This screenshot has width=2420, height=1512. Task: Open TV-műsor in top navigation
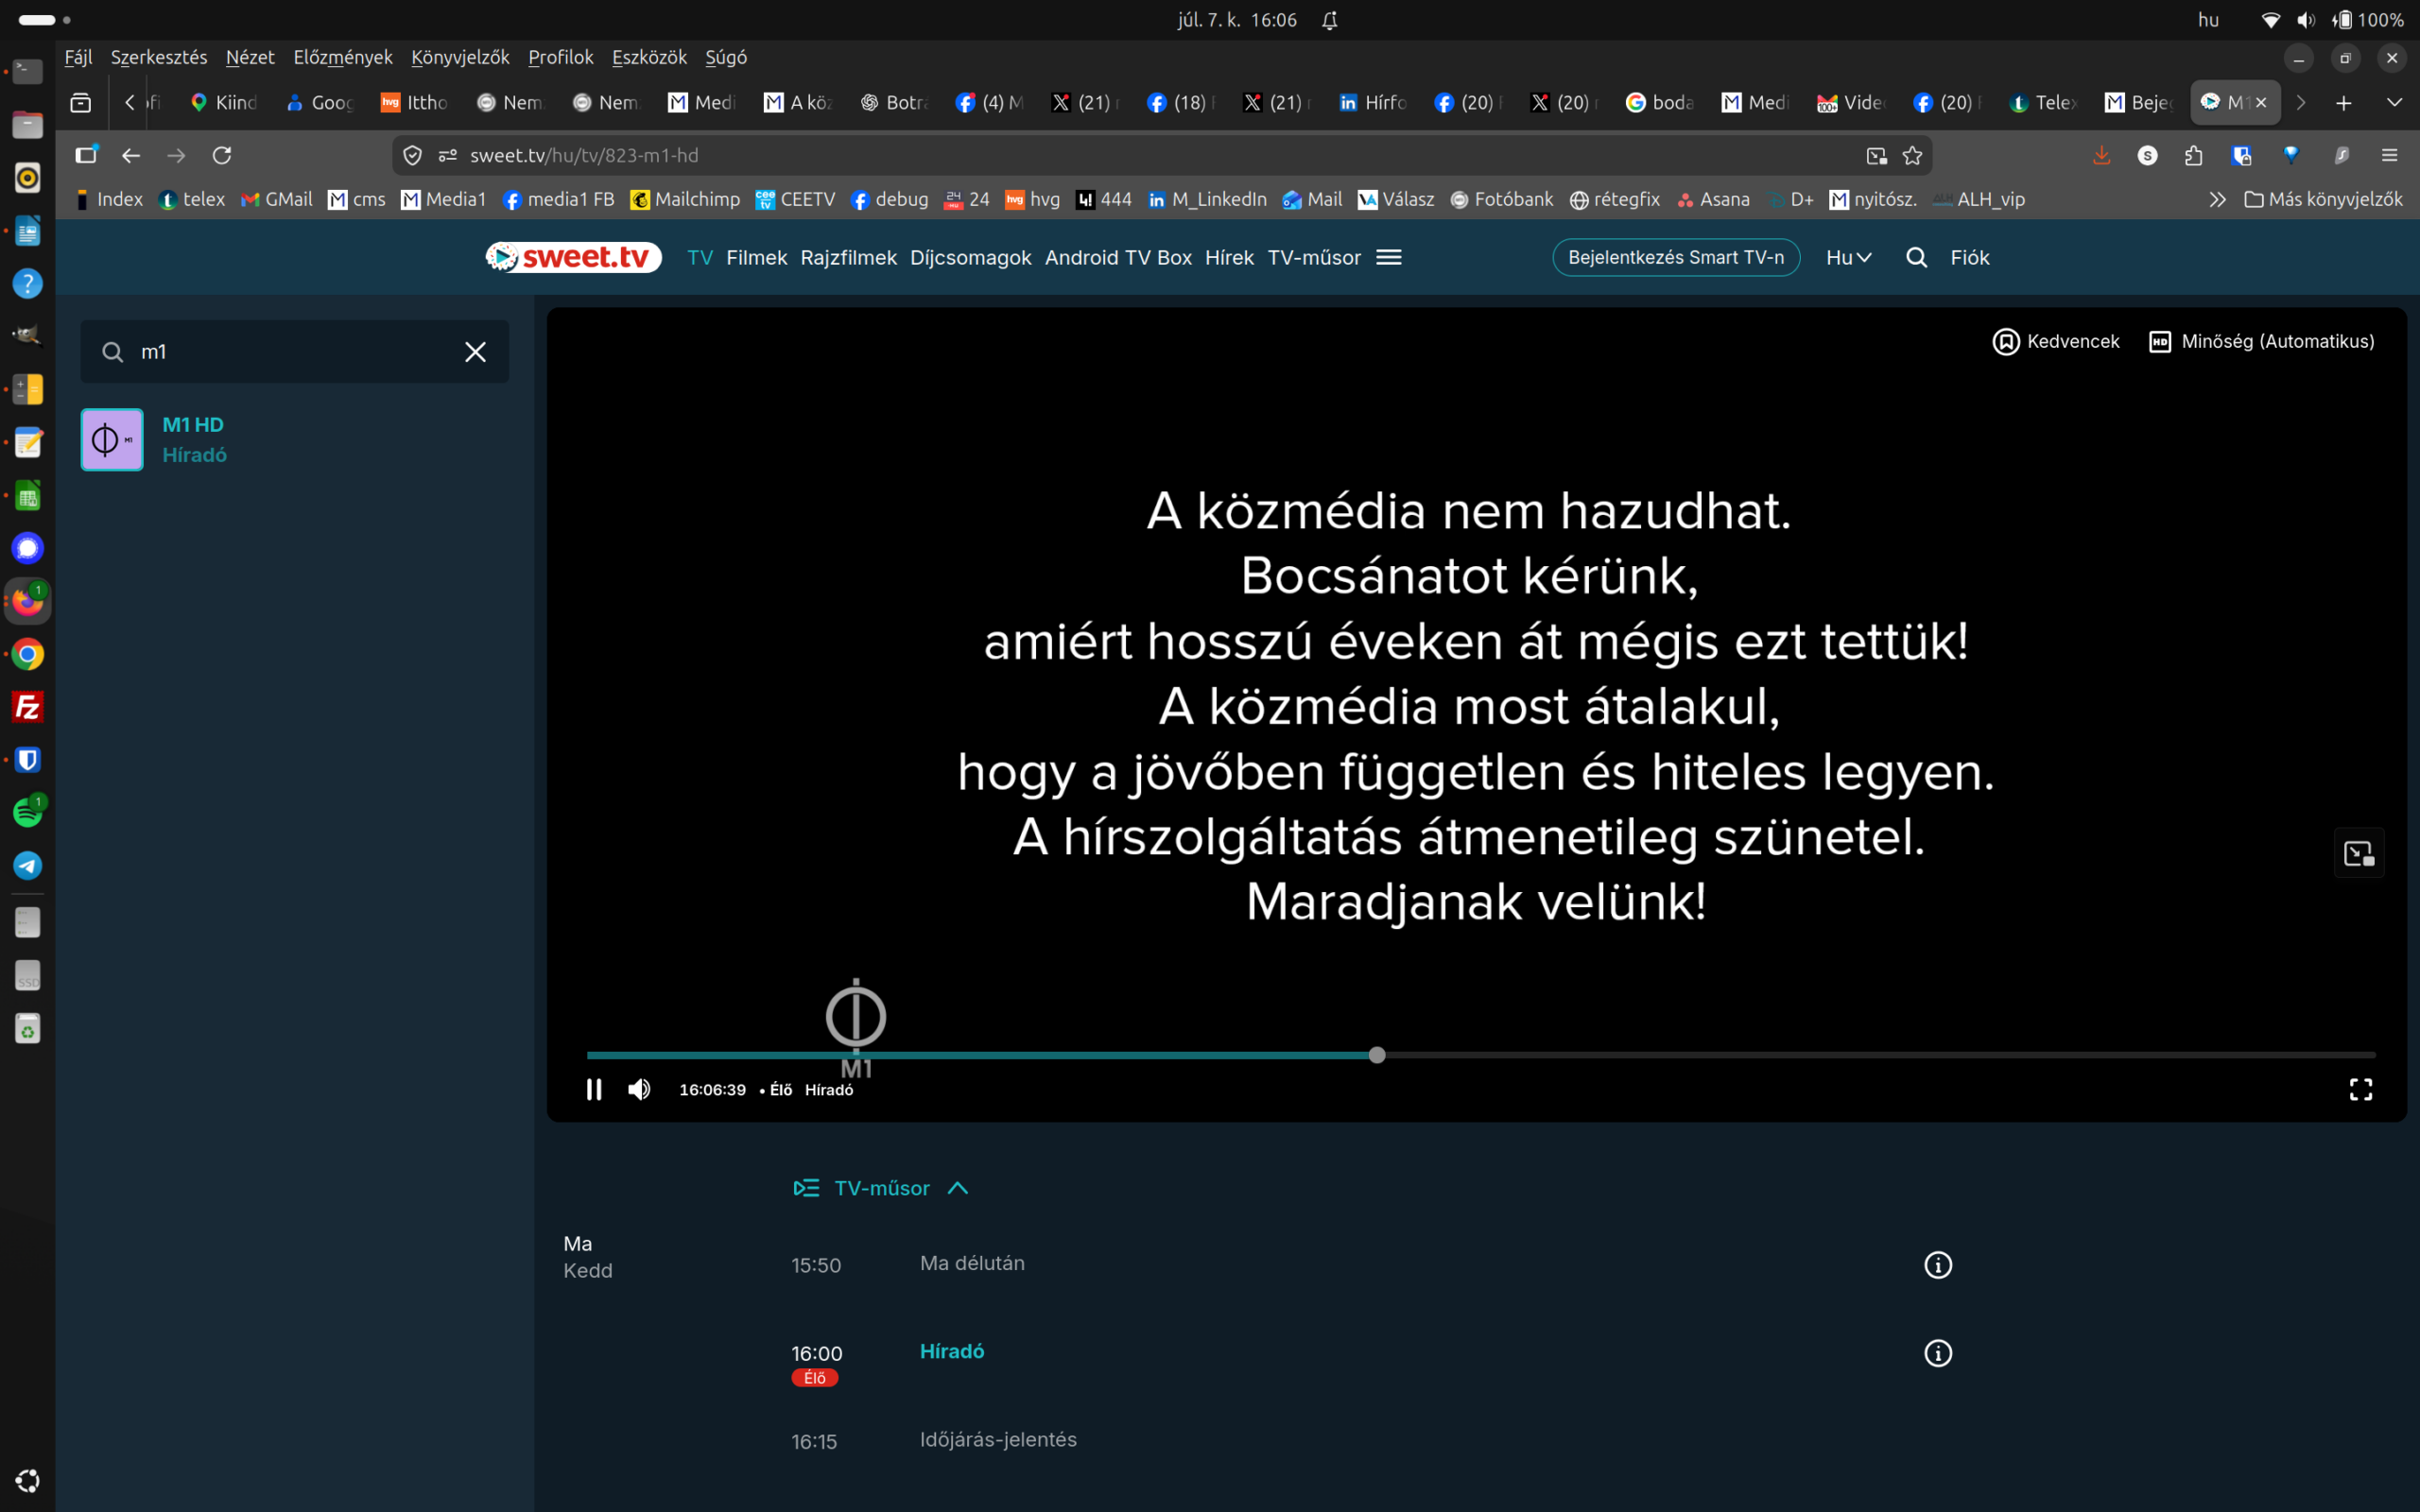[1314, 257]
